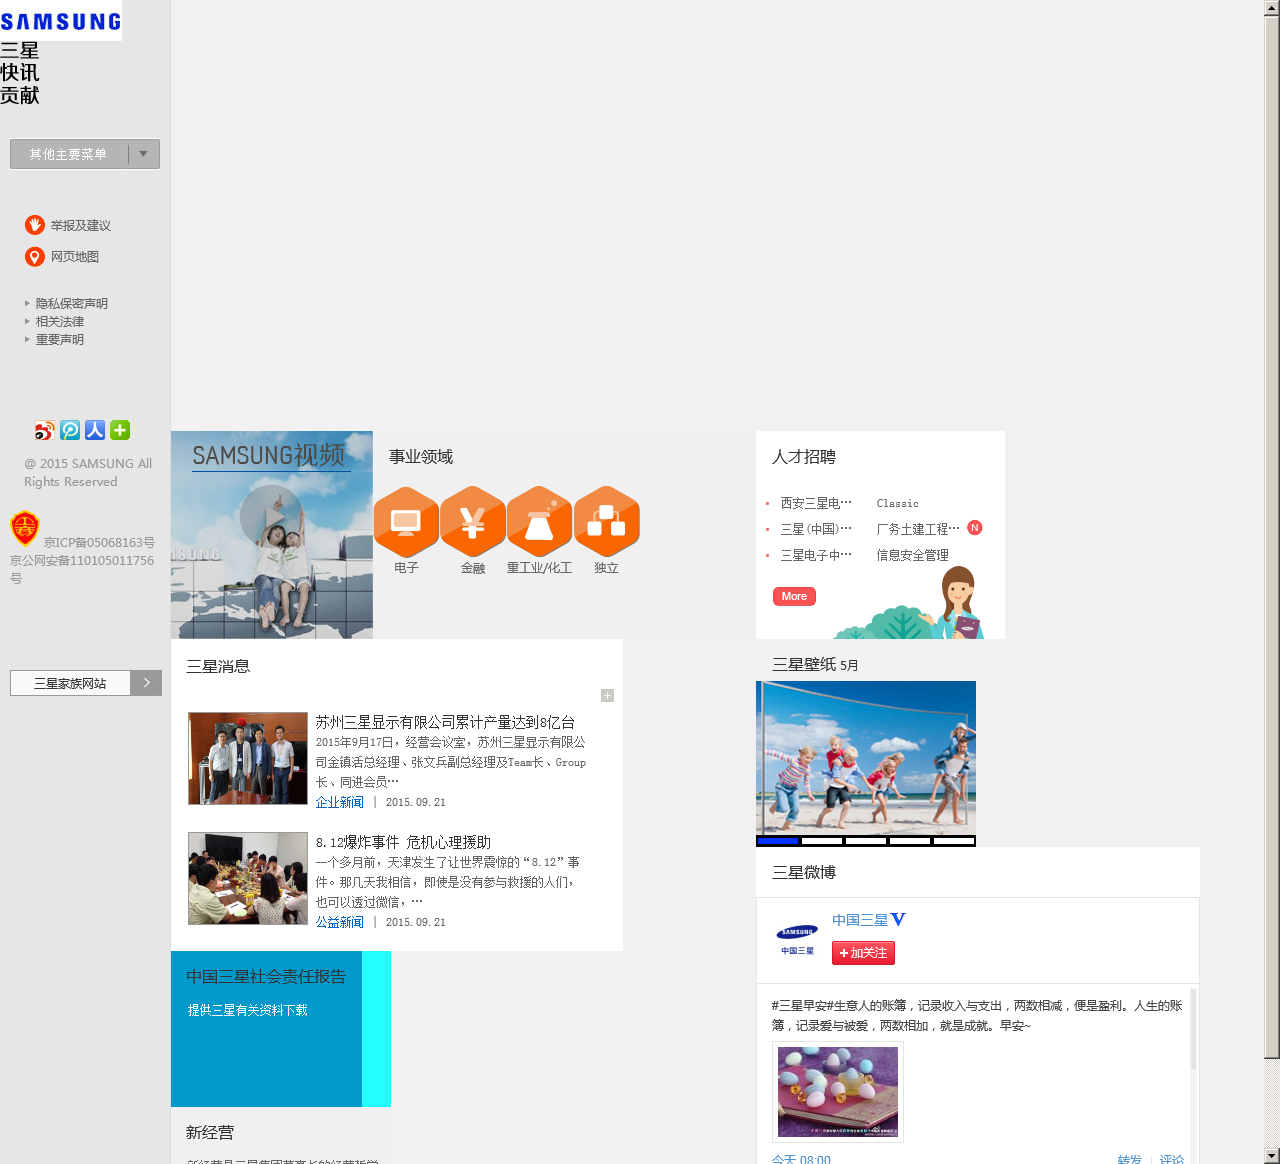Click the blue V verified badge
The image size is (1280, 1164).
pos(898,919)
